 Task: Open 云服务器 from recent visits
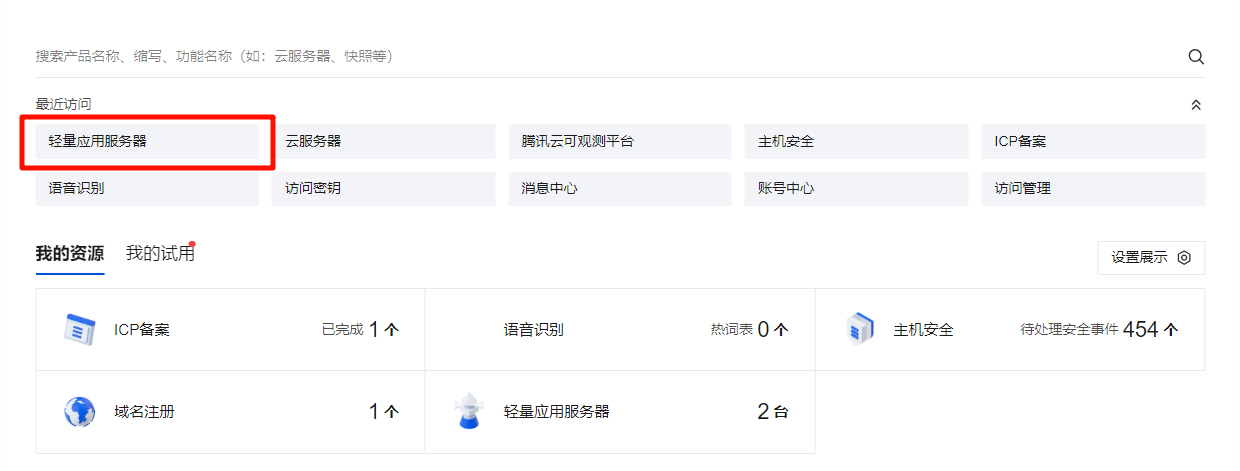[383, 142]
